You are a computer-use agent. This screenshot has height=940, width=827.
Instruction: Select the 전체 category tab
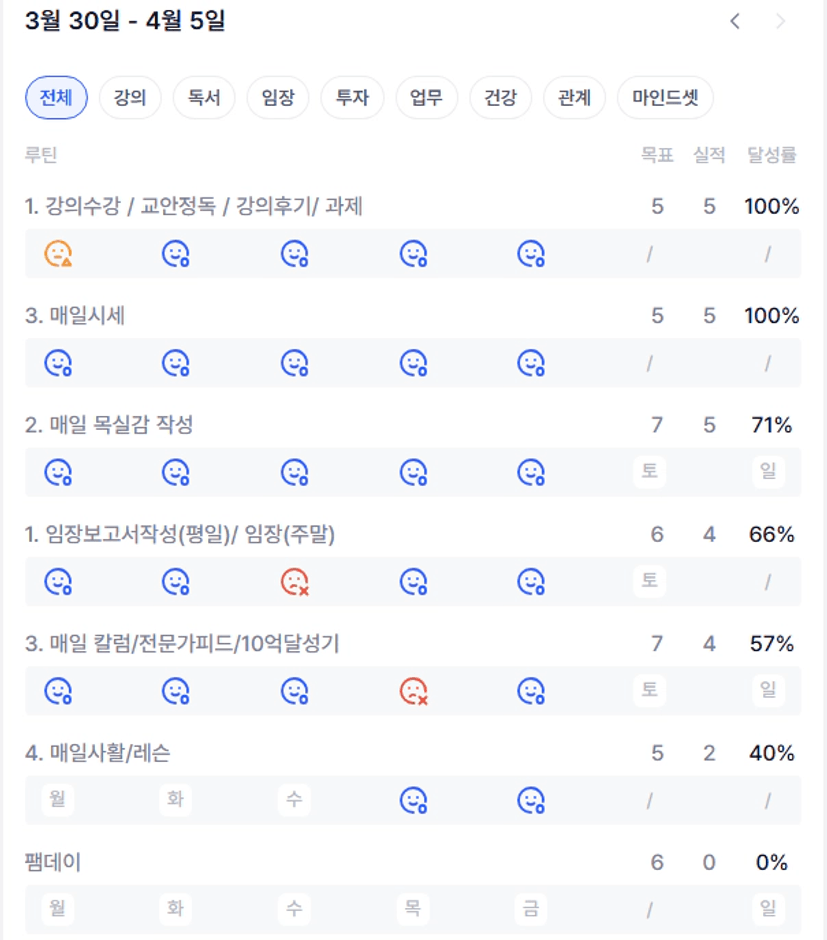pyautogui.click(x=56, y=98)
